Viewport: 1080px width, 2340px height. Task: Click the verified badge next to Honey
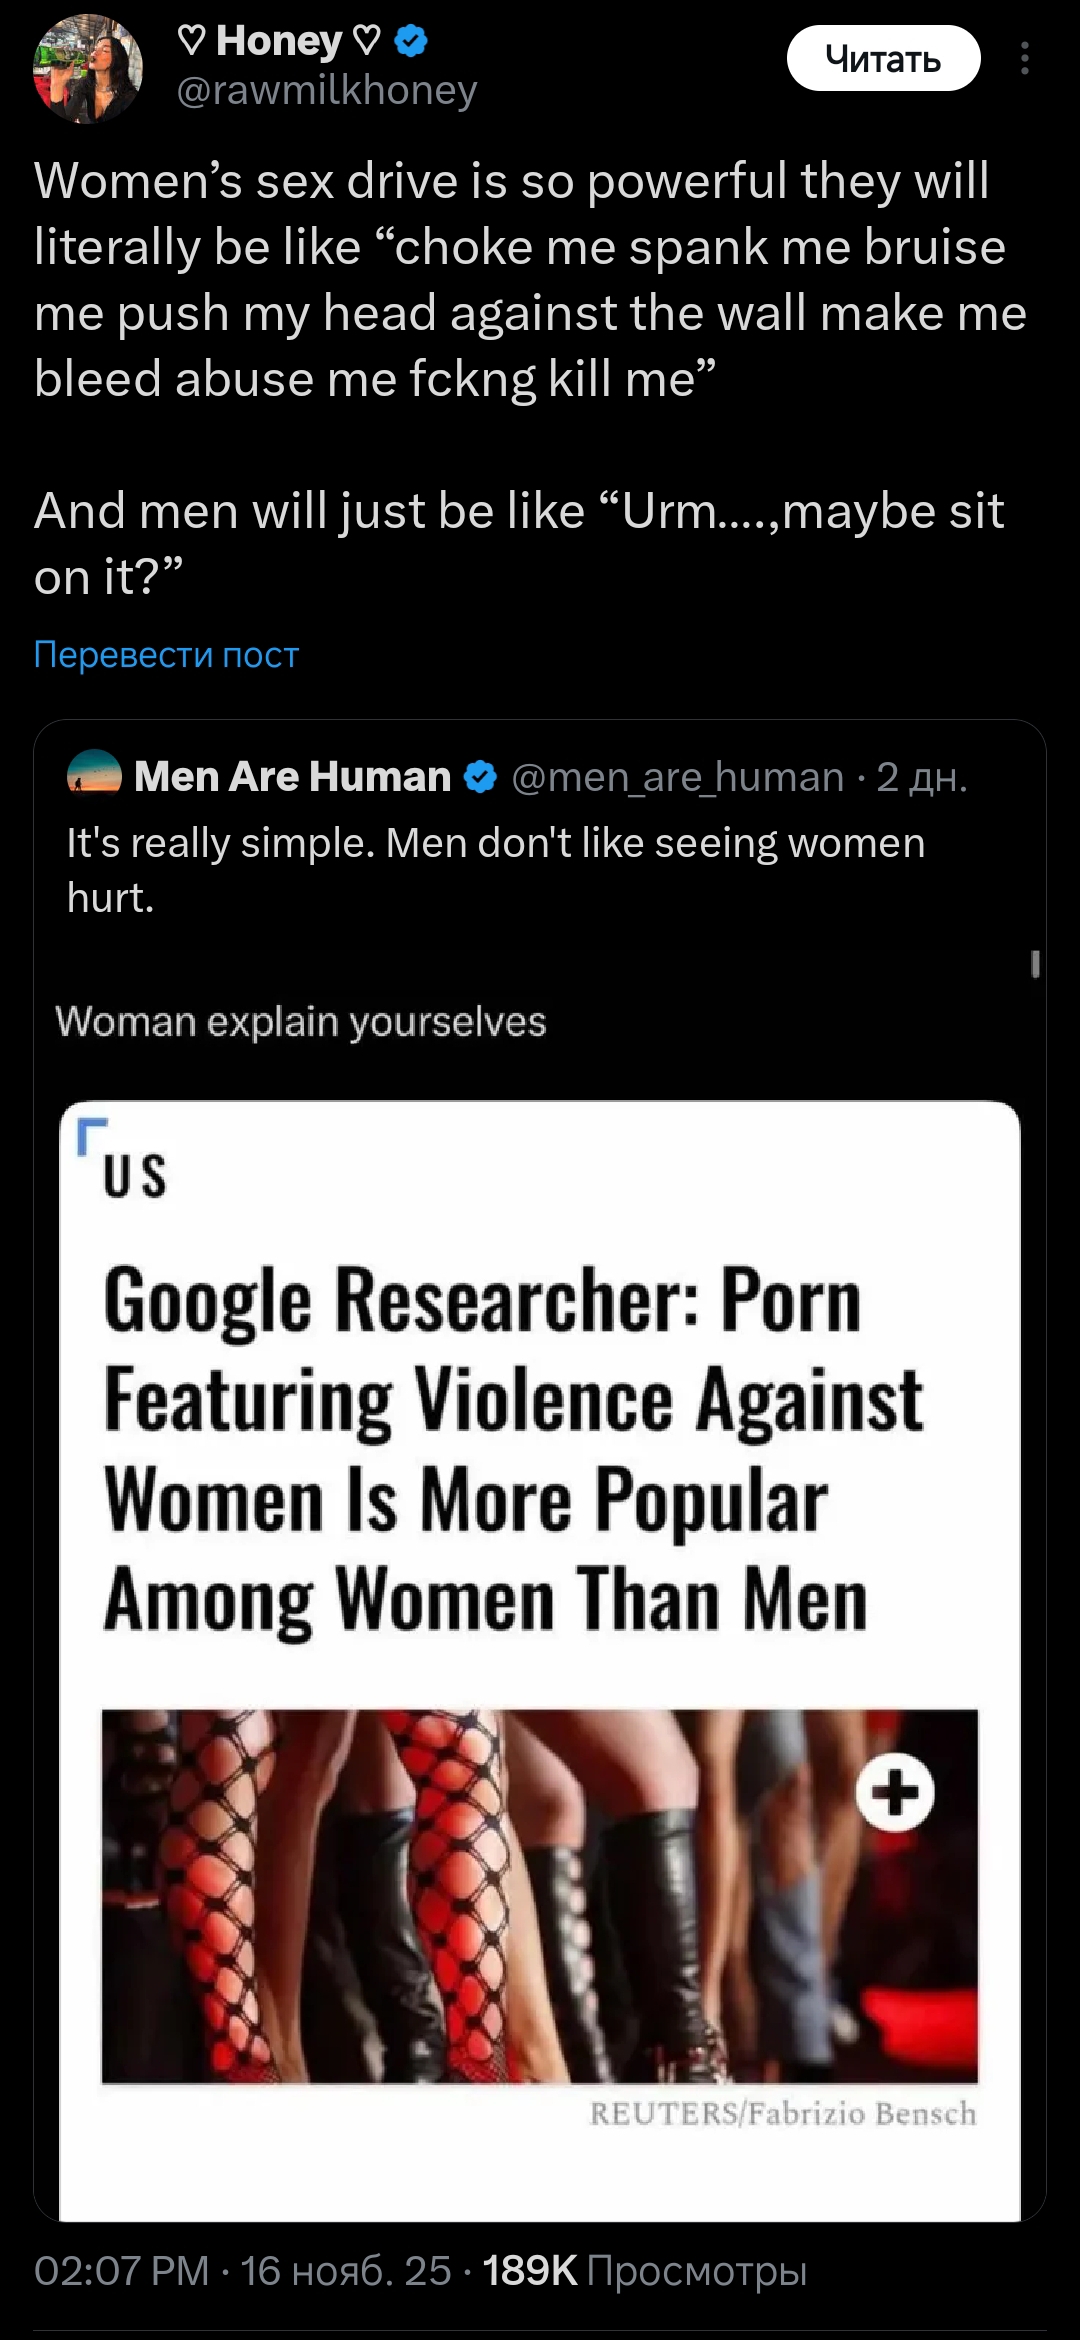[x=411, y=41]
